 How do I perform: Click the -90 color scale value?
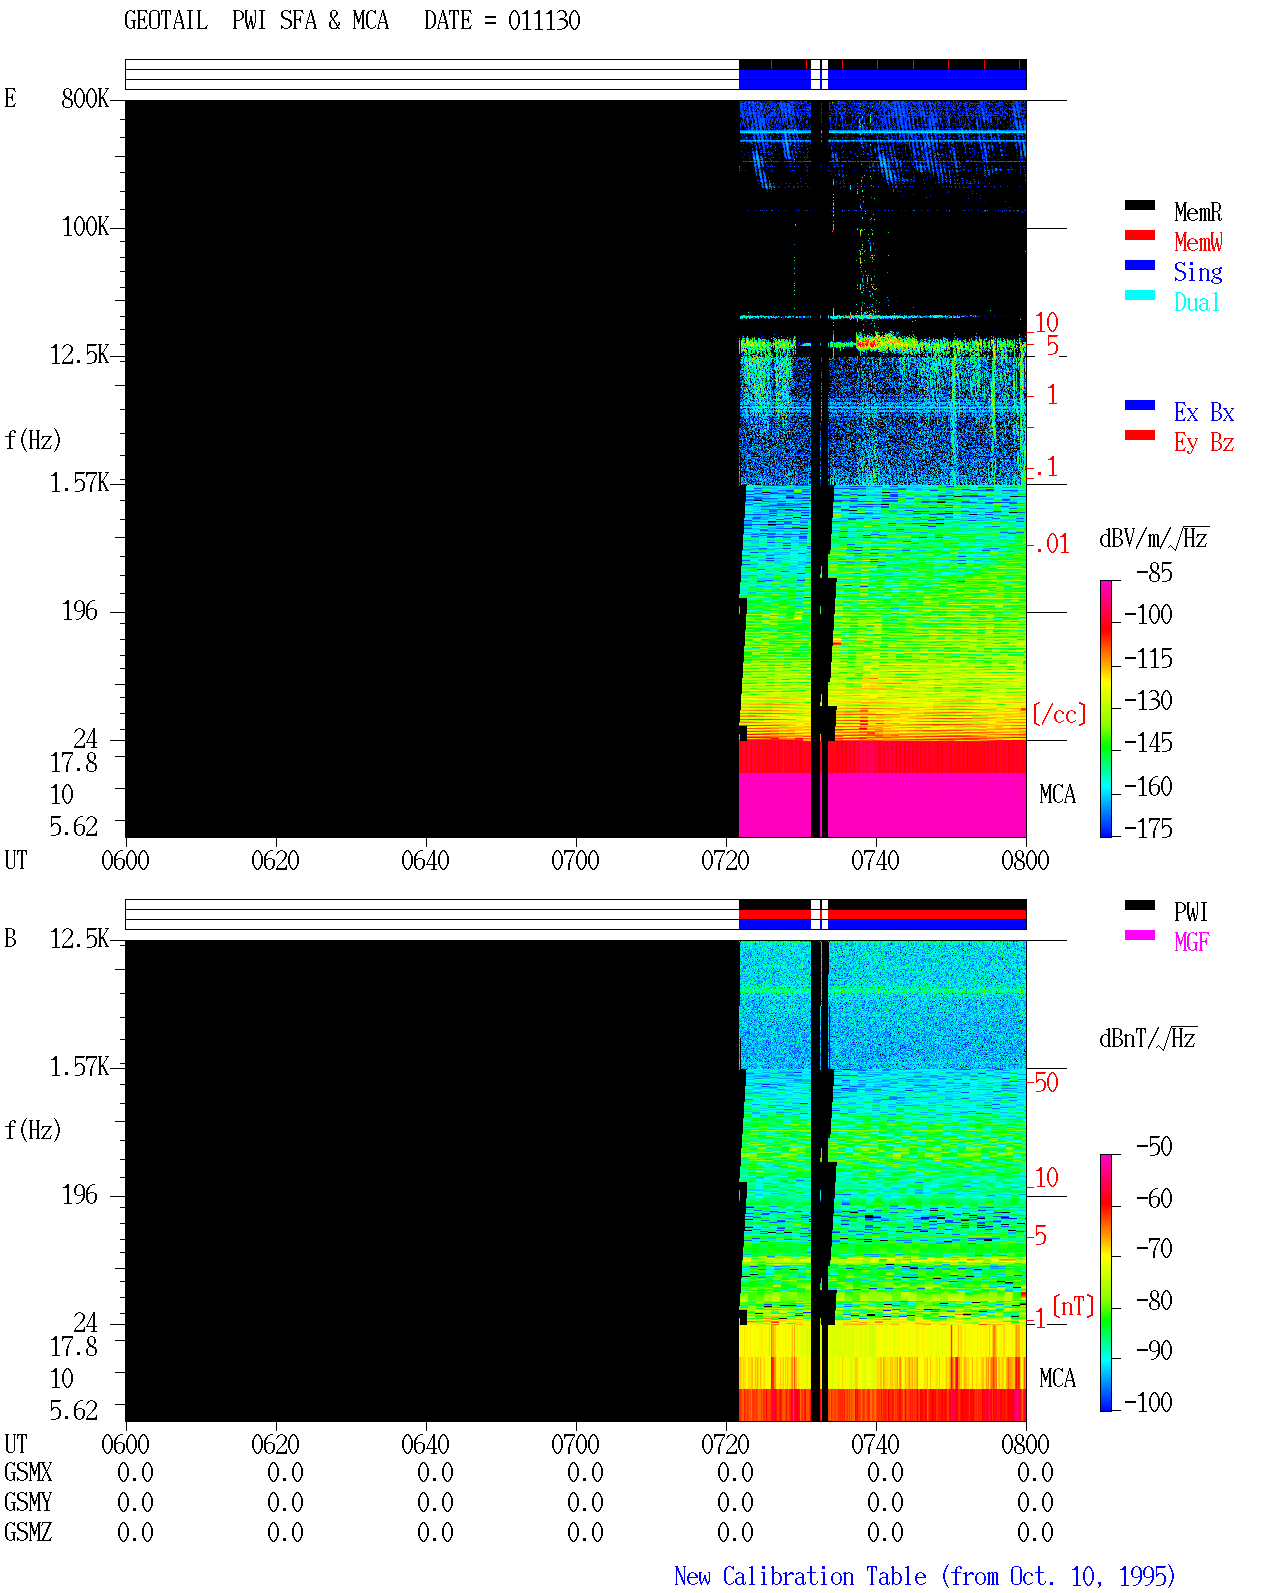[1154, 1350]
